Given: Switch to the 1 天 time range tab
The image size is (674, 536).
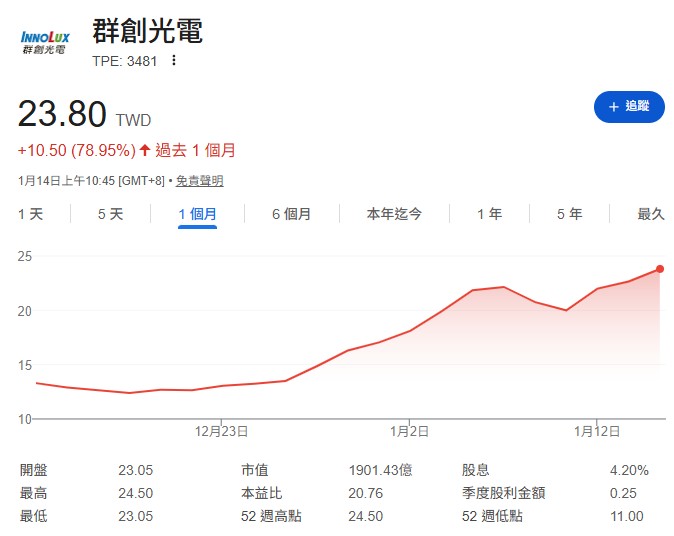Looking at the screenshot, I should click(31, 214).
